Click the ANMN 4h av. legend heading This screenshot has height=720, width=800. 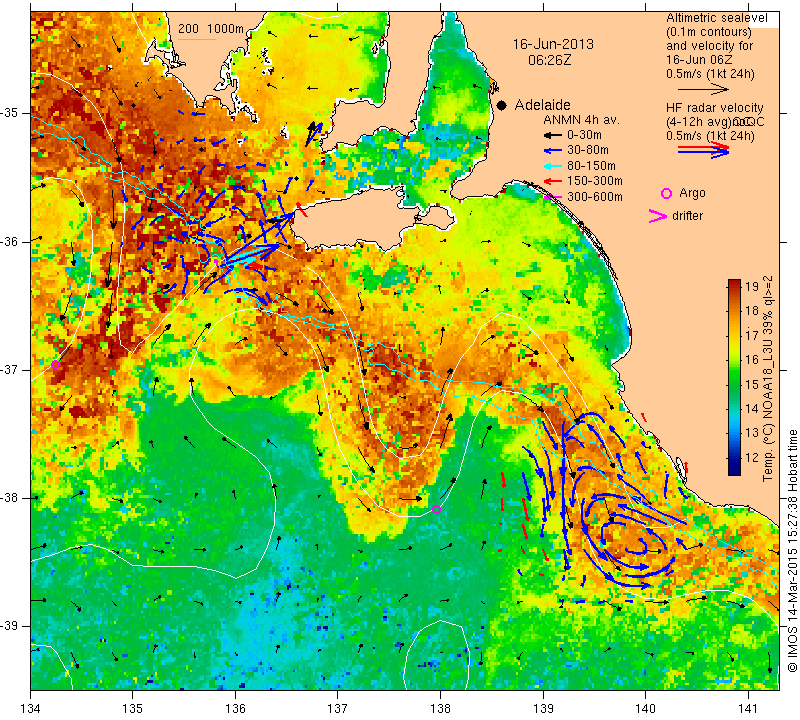click(x=581, y=120)
